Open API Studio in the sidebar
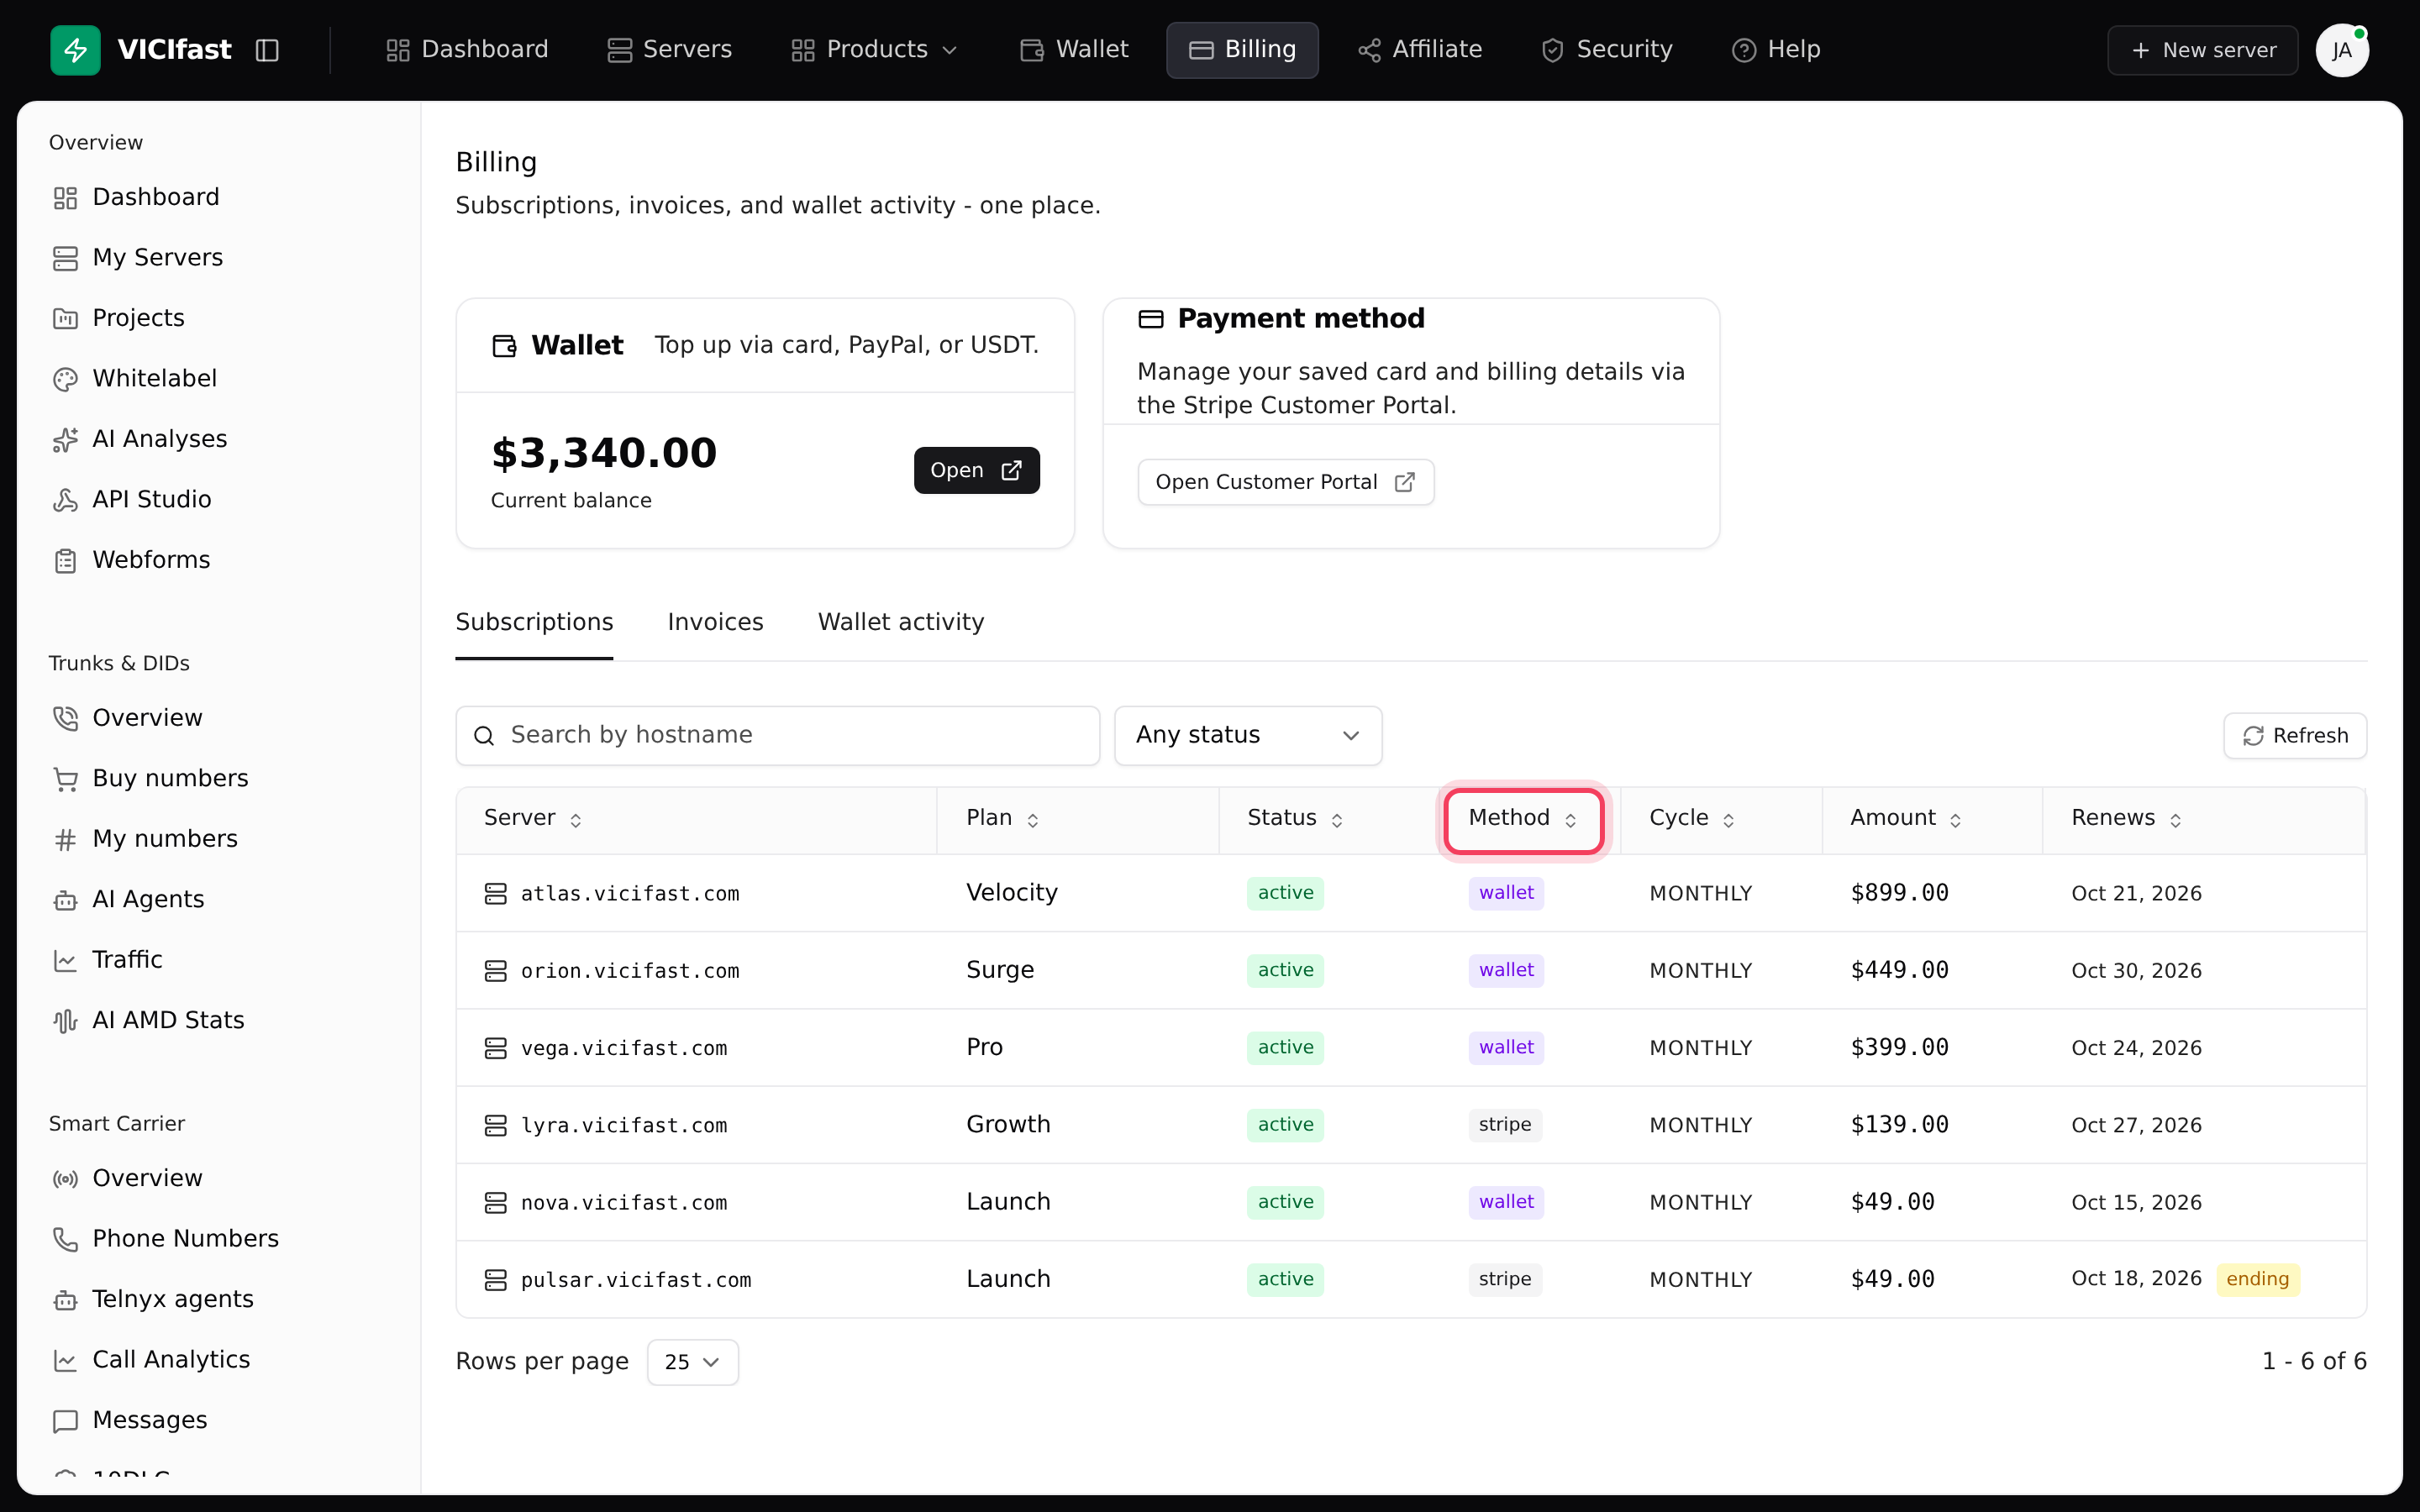The height and width of the screenshot is (1512, 2420). pyautogui.click(x=132, y=500)
